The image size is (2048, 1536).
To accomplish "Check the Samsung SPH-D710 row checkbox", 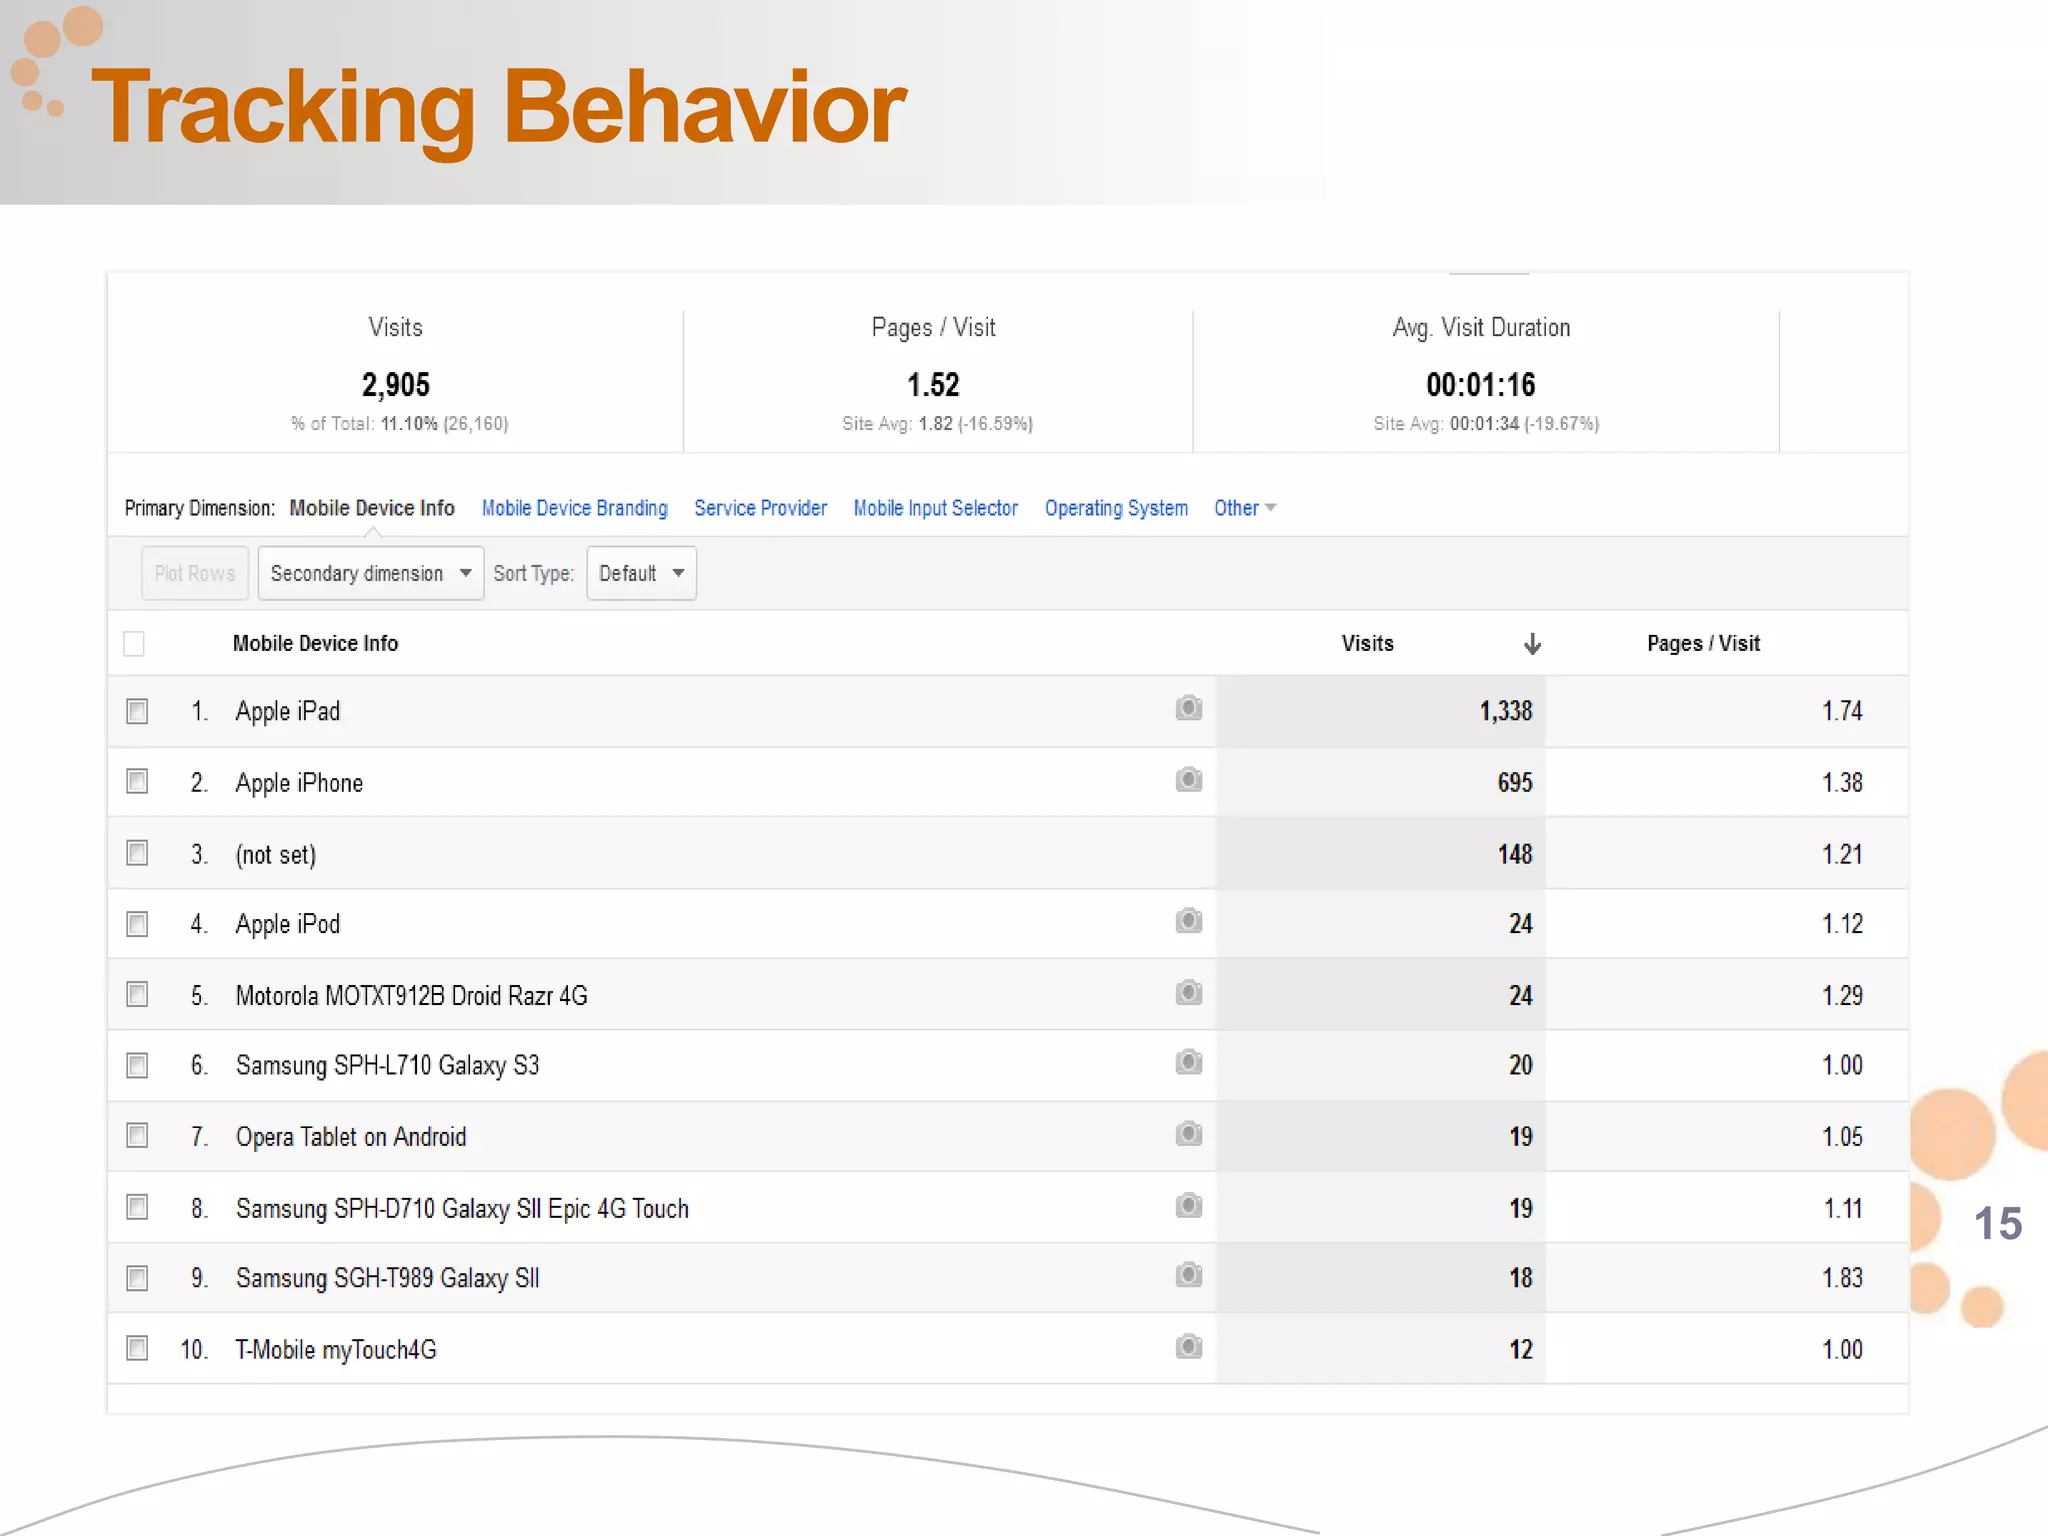I will coord(137,1208).
